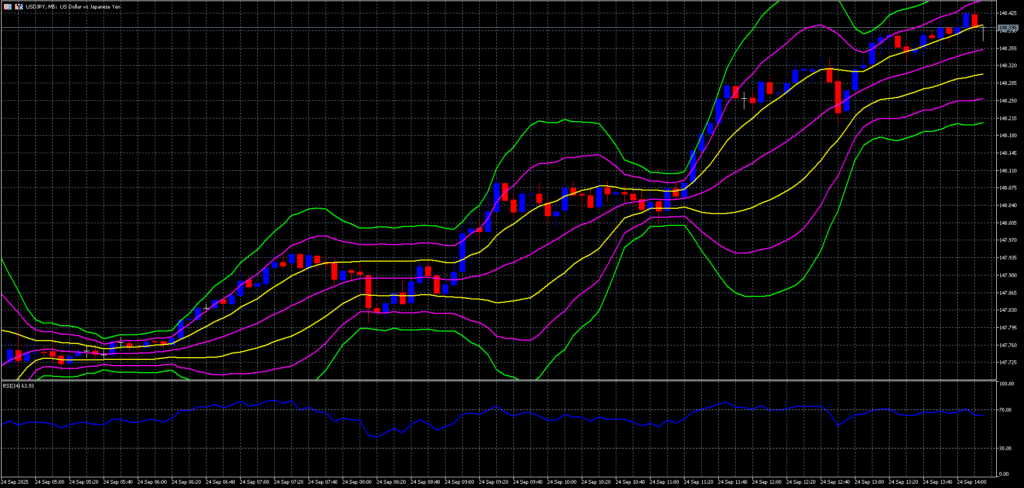Image resolution: width=1024 pixels, height=488 pixels.
Task: Select the leftmost 24 Sep 2025 date label
Action: (x=18, y=481)
